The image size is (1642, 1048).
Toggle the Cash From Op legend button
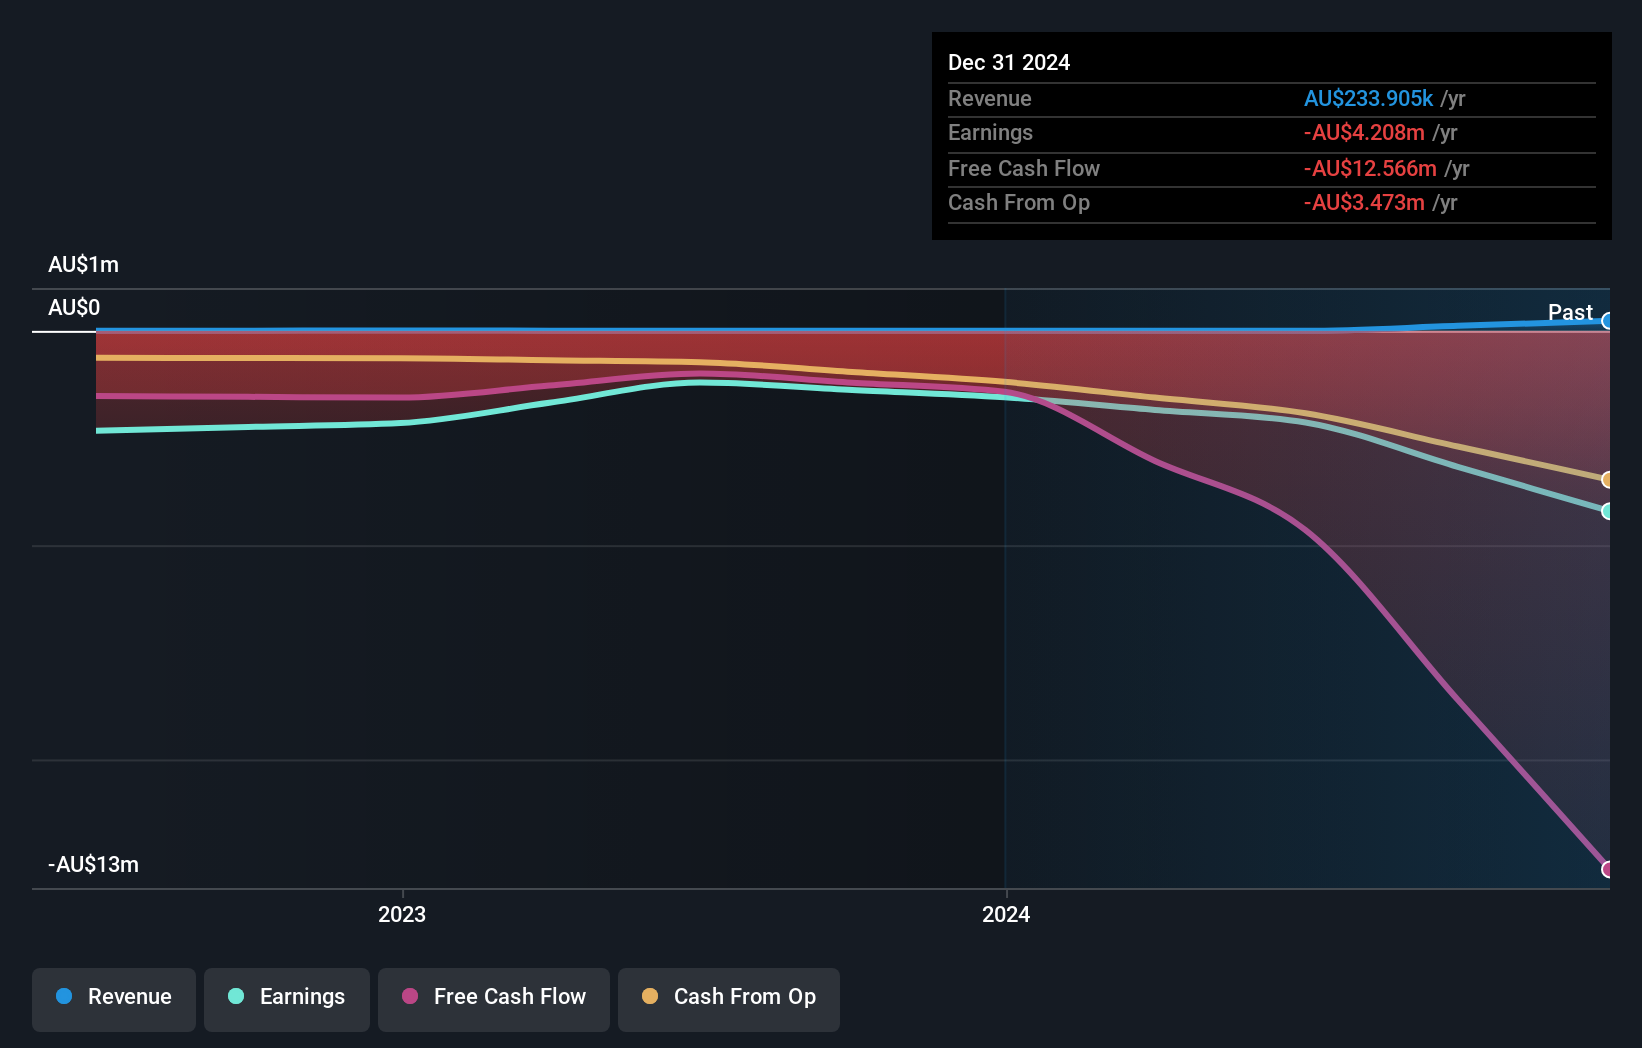[729, 999]
